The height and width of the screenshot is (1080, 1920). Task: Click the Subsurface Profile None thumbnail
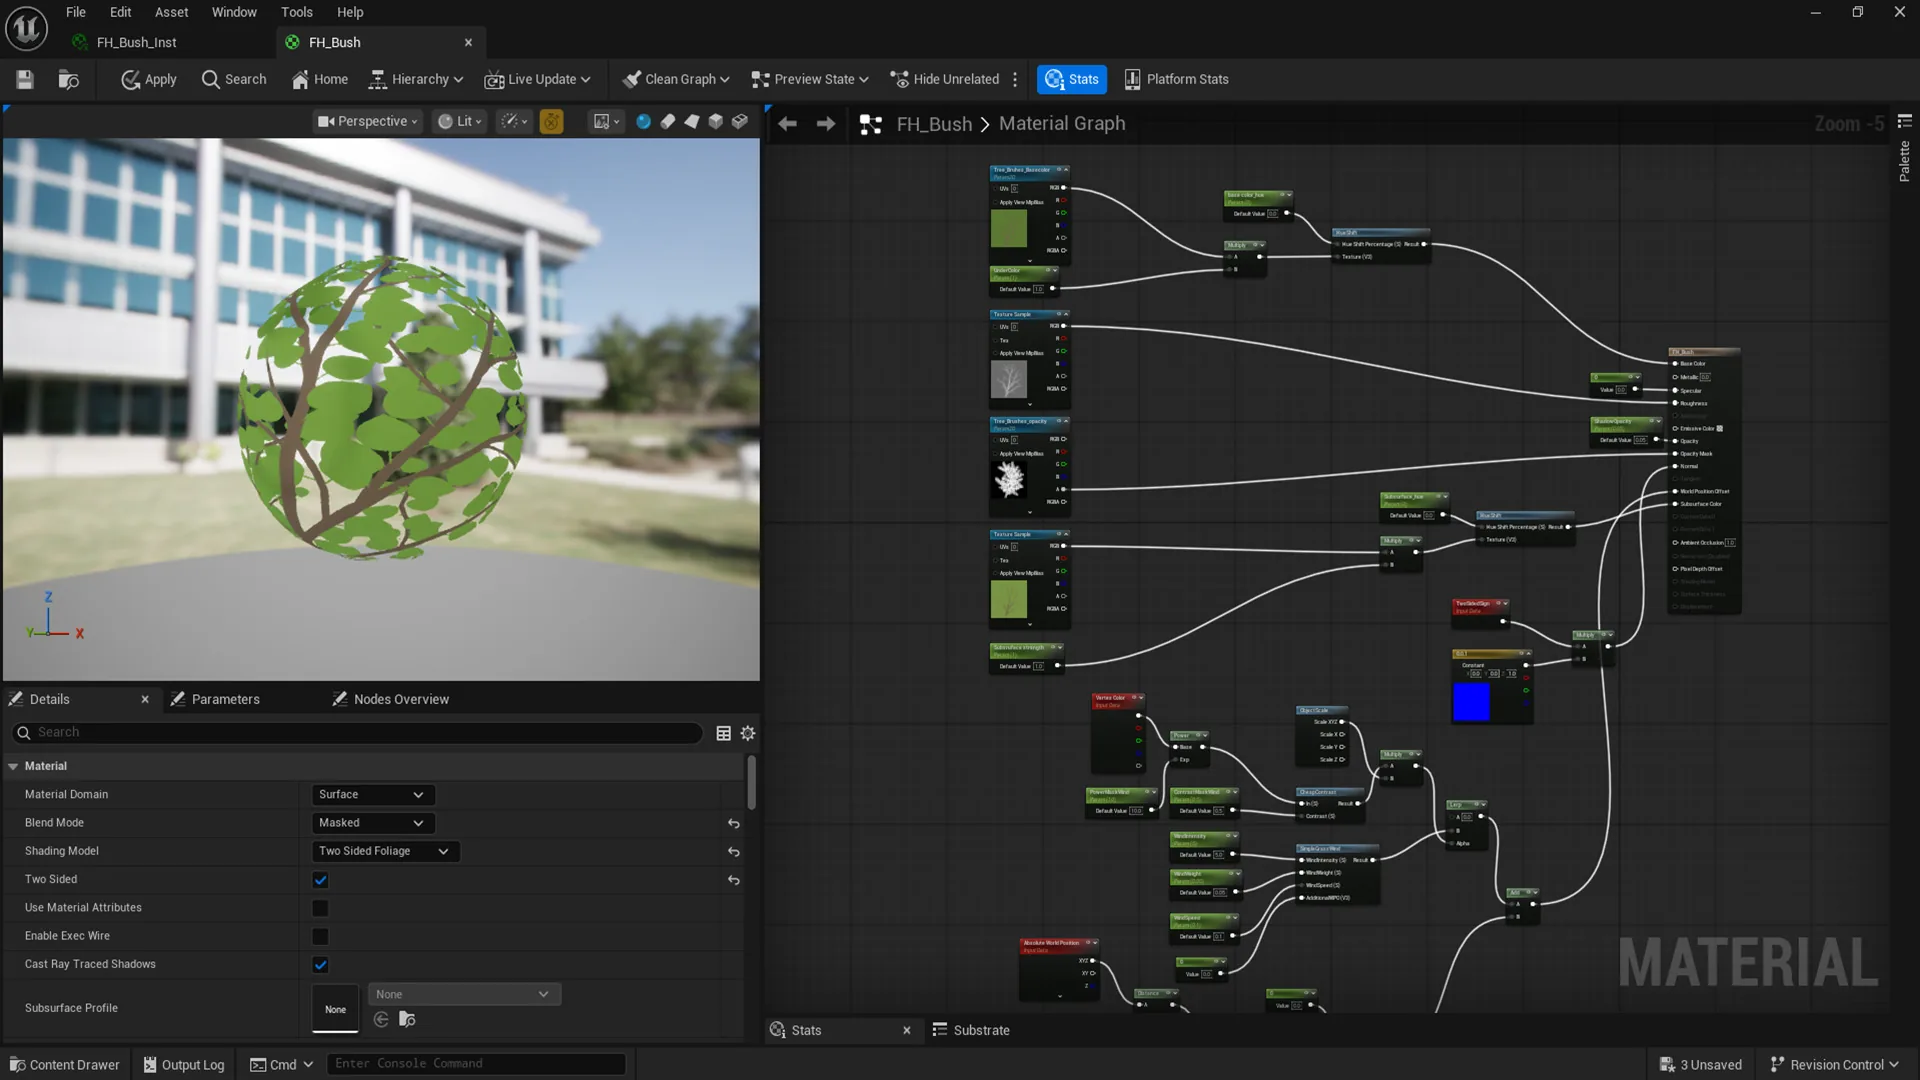pos(335,1009)
